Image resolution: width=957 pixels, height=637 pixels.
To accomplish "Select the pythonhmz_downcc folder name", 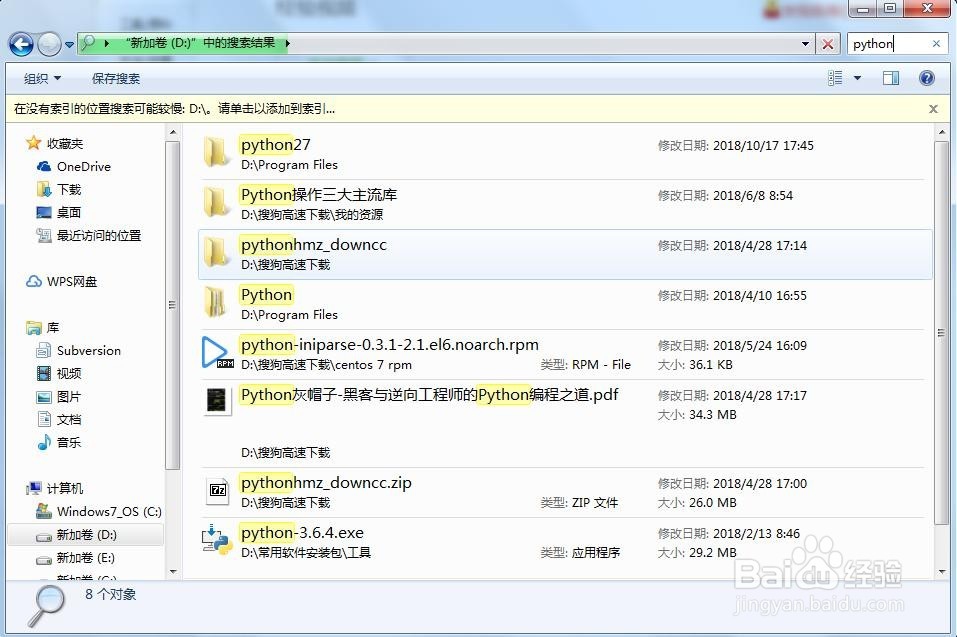I will tap(314, 245).
